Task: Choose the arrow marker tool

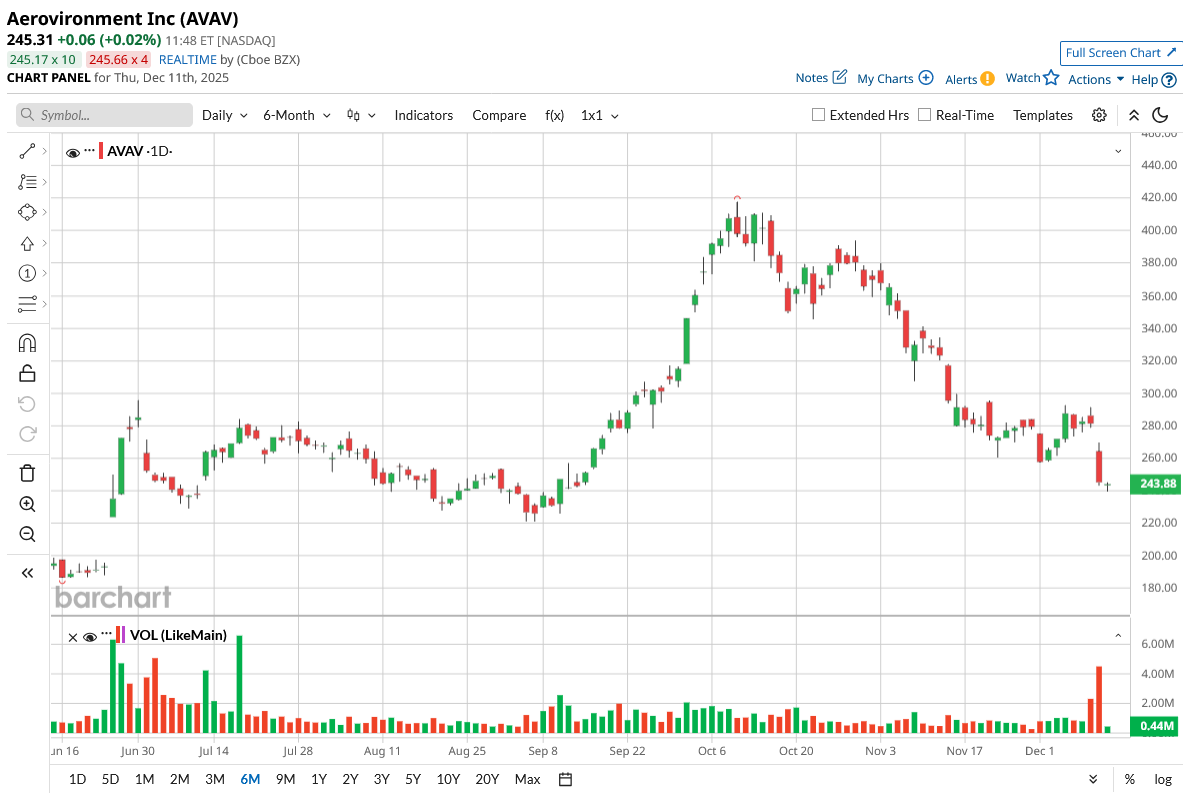Action: pos(27,243)
